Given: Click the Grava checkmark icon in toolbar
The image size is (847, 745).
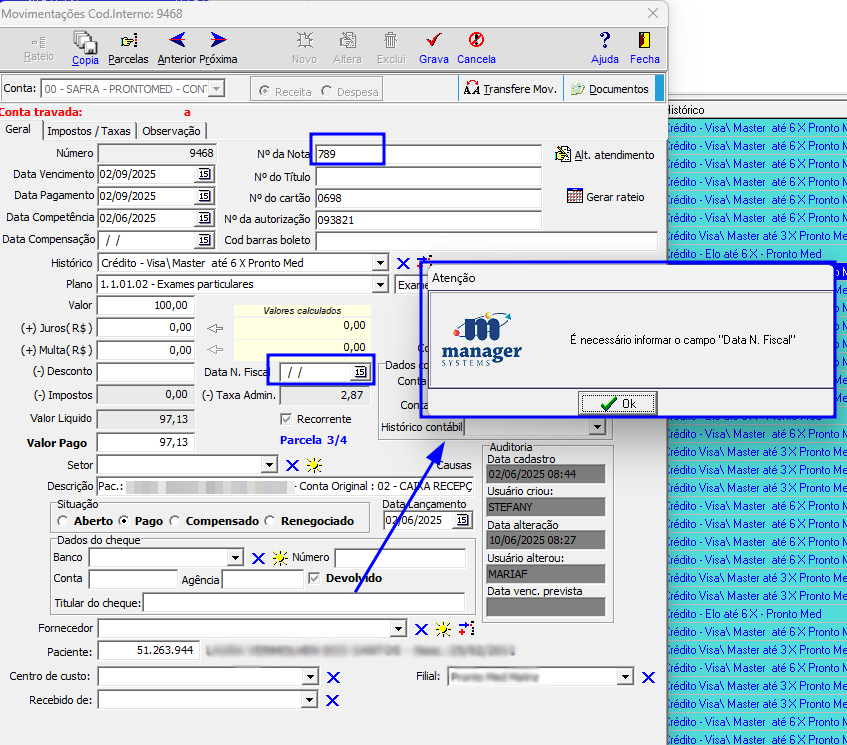Looking at the screenshot, I should [433, 41].
